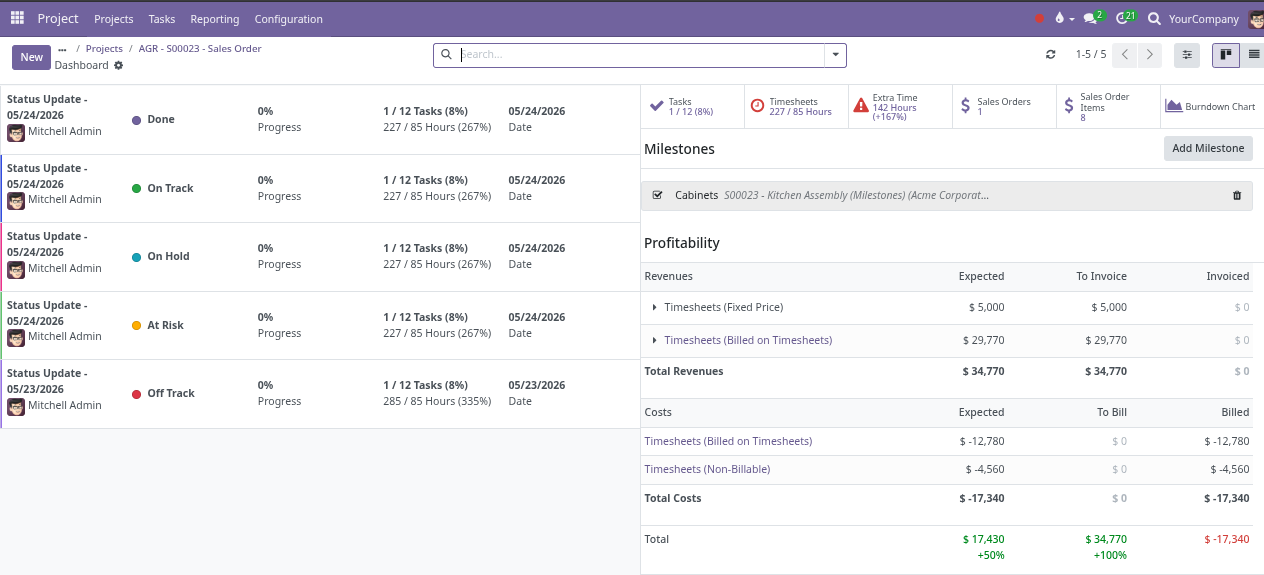The height and width of the screenshot is (575, 1264).
Task: Open the Done status update row title
Action: coord(47,107)
